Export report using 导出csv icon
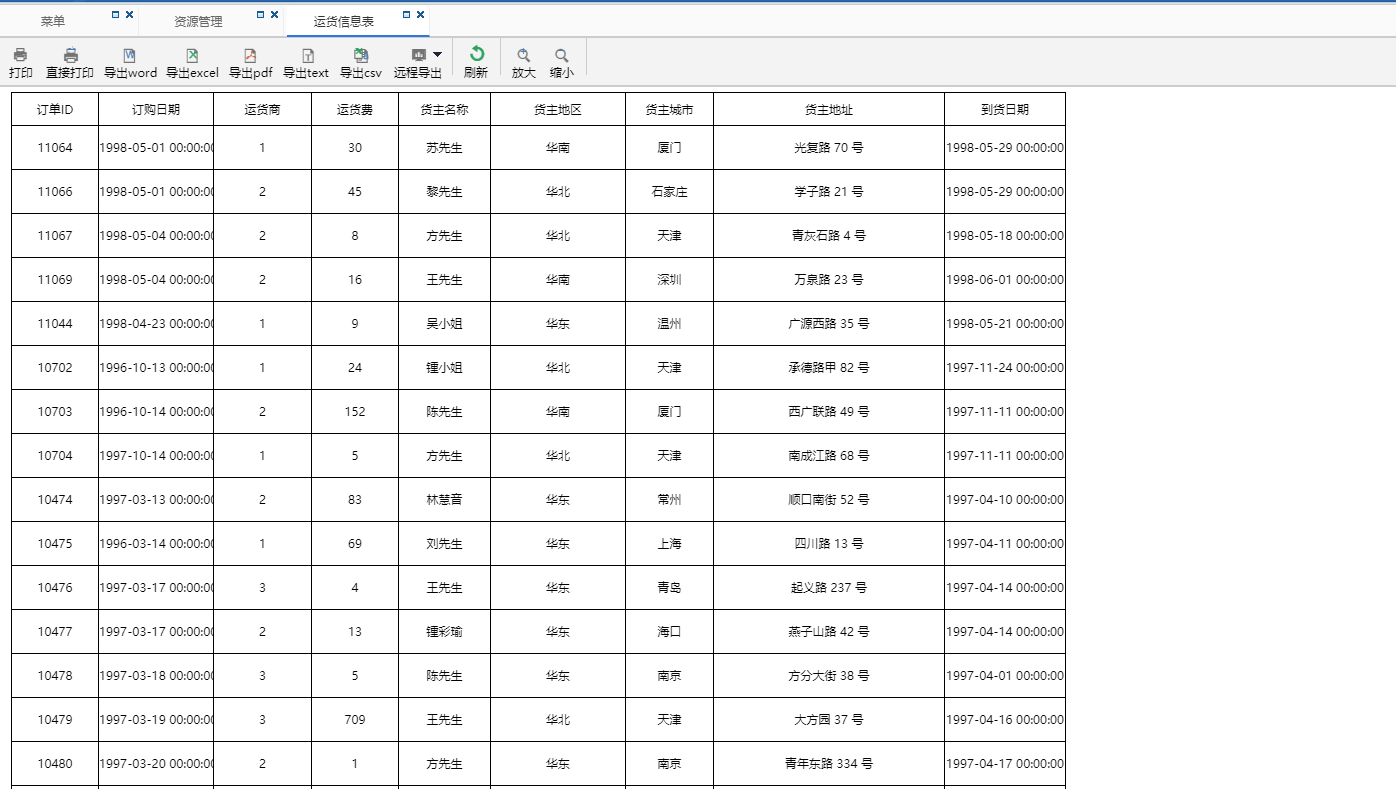The height and width of the screenshot is (789, 1396). tap(361, 55)
